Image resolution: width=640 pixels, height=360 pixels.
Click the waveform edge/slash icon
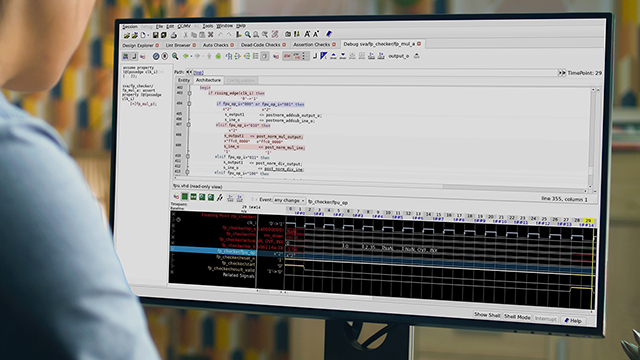point(220,198)
